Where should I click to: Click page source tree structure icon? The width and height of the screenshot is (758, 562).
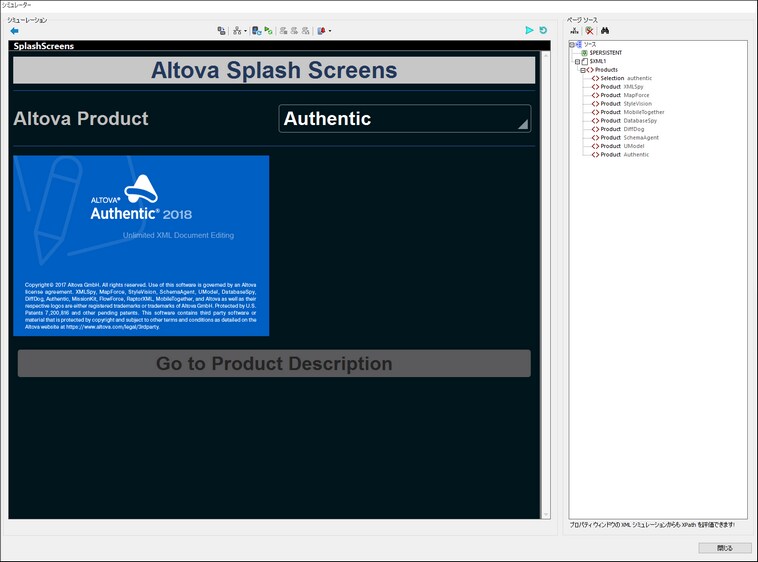point(574,31)
